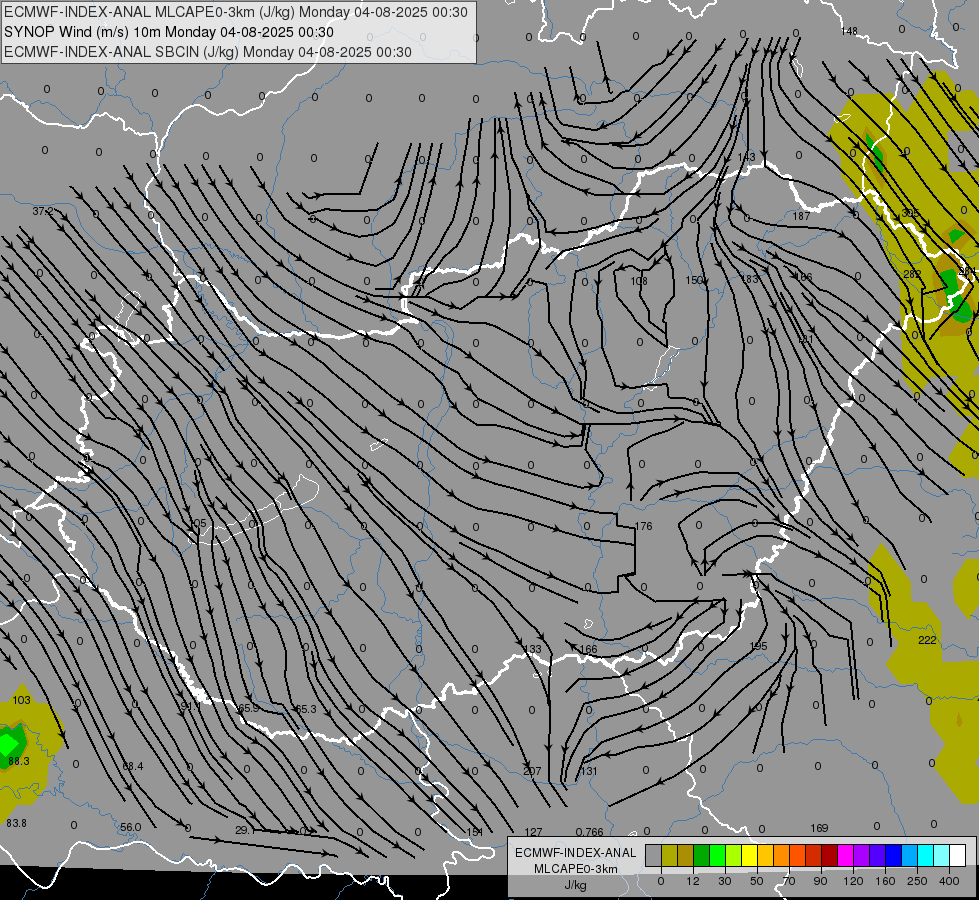Click the 176 value on map
Screen dimensions: 979x900
point(644,526)
